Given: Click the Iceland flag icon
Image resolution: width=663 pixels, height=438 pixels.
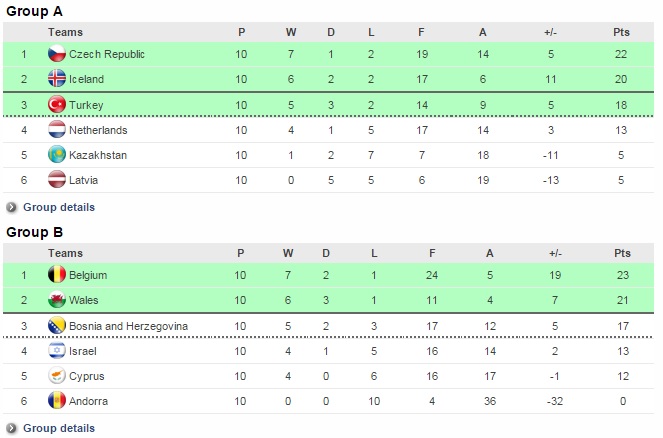Looking at the screenshot, I should 56,79.
